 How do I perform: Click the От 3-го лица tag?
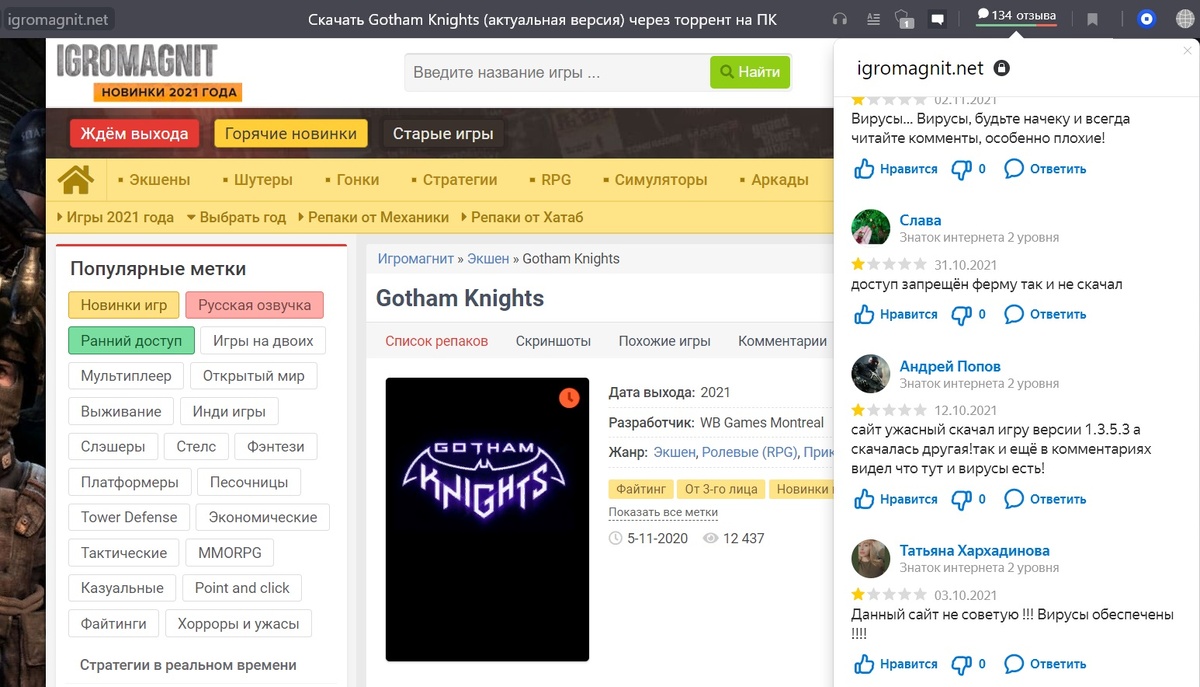721,489
